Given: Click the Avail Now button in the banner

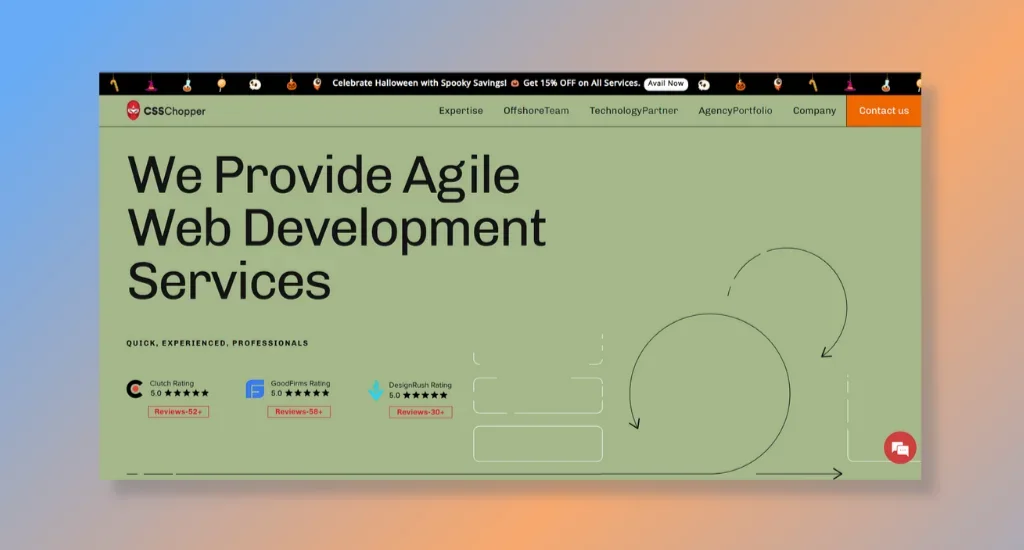Looking at the screenshot, I should click(x=665, y=84).
